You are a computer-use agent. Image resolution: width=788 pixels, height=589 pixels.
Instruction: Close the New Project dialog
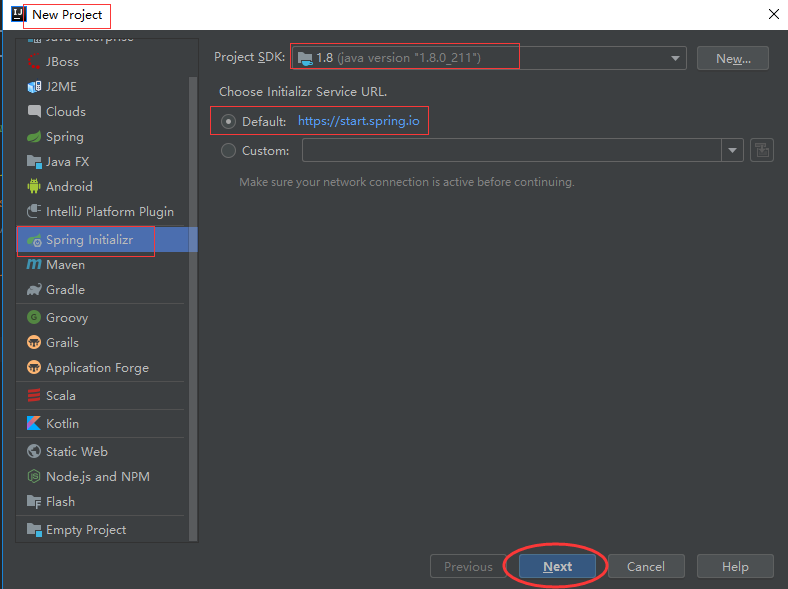pyautogui.click(x=774, y=14)
